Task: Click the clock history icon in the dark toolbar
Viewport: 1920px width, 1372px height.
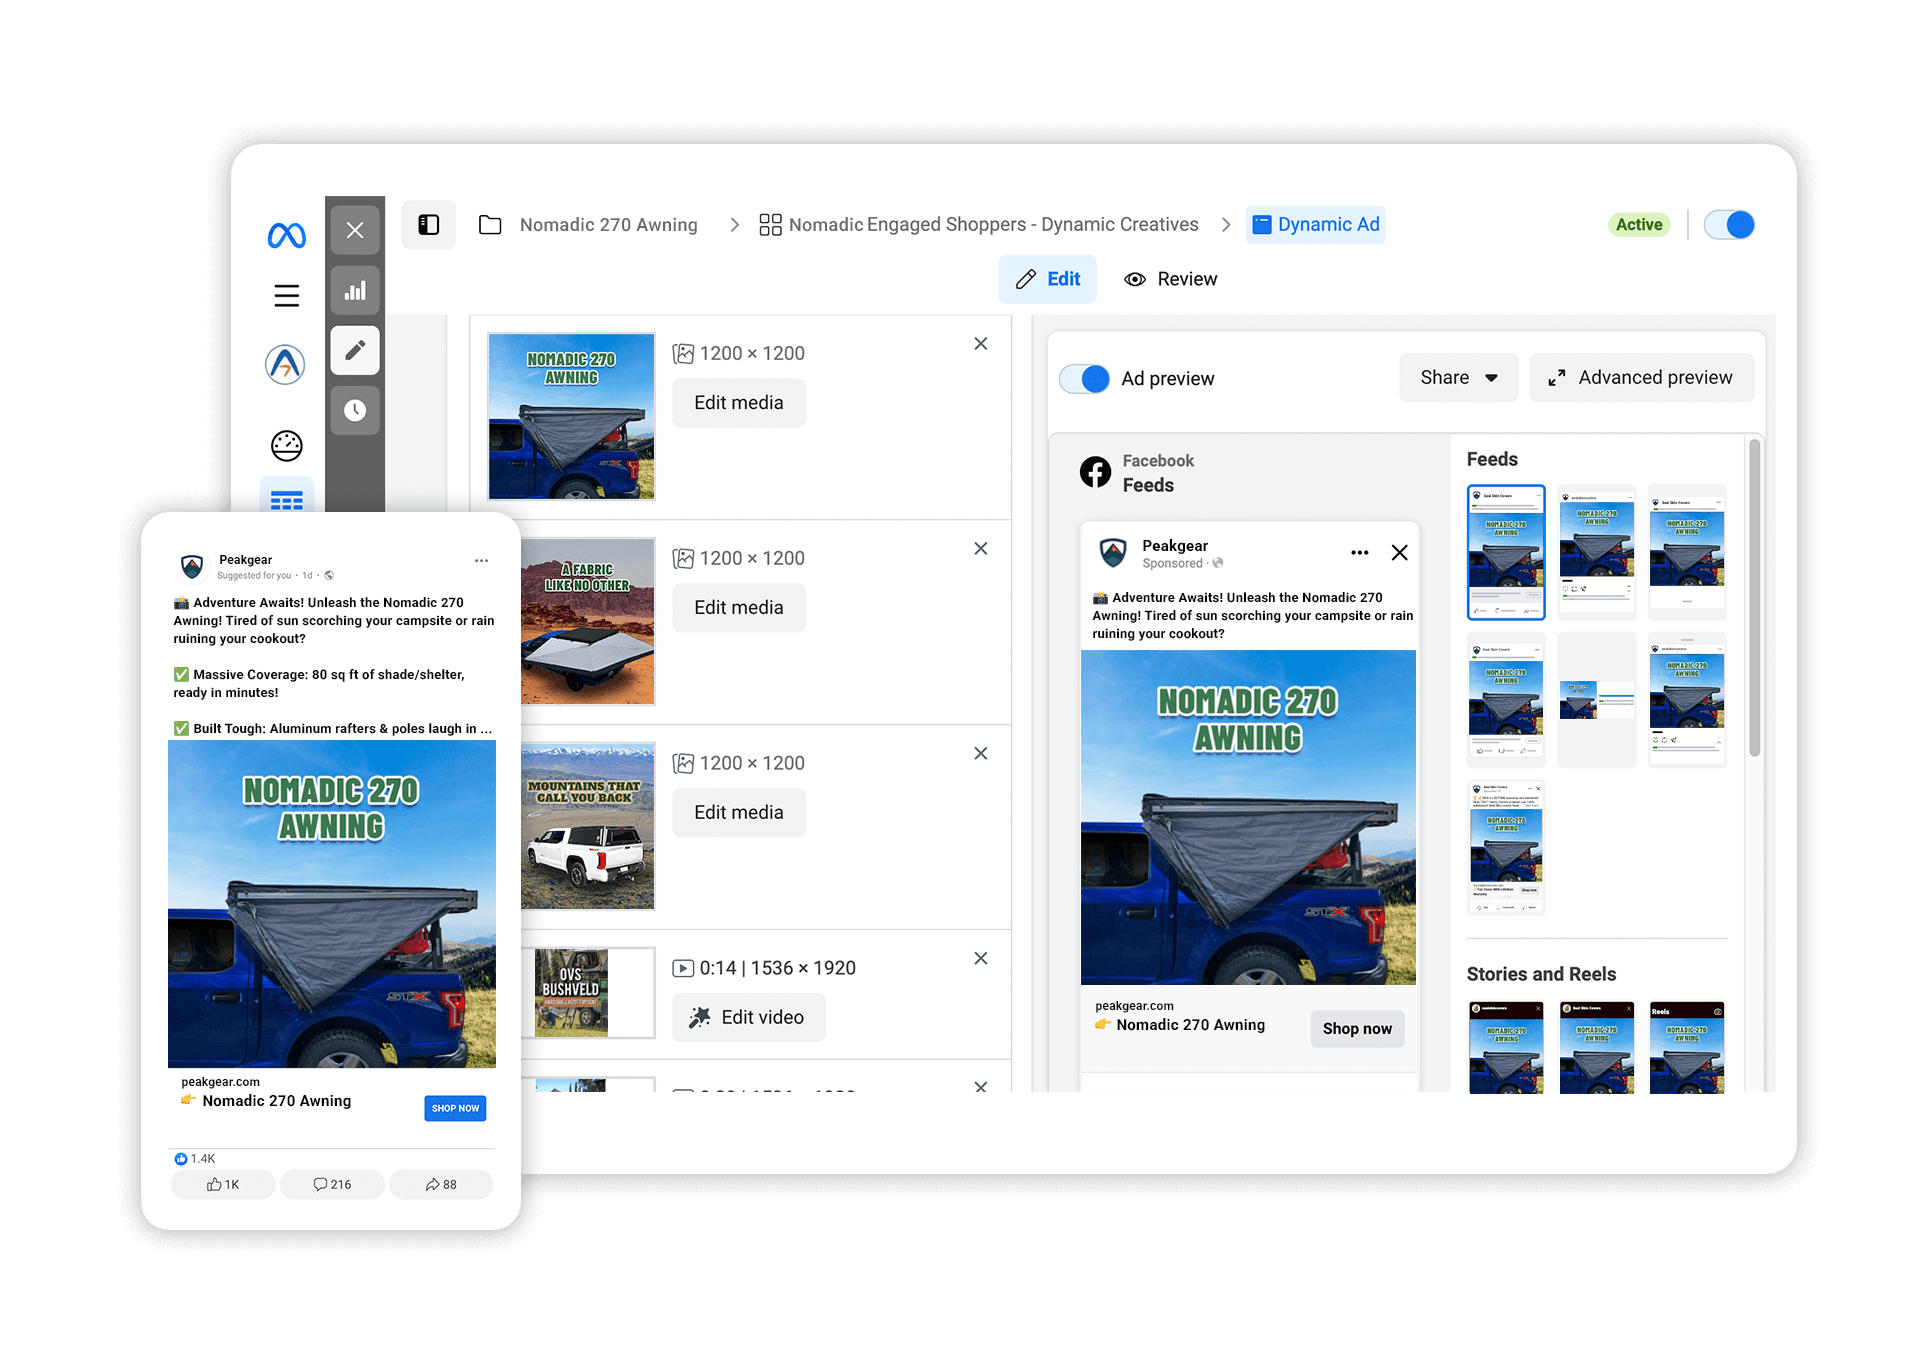Action: coord(355,410)
